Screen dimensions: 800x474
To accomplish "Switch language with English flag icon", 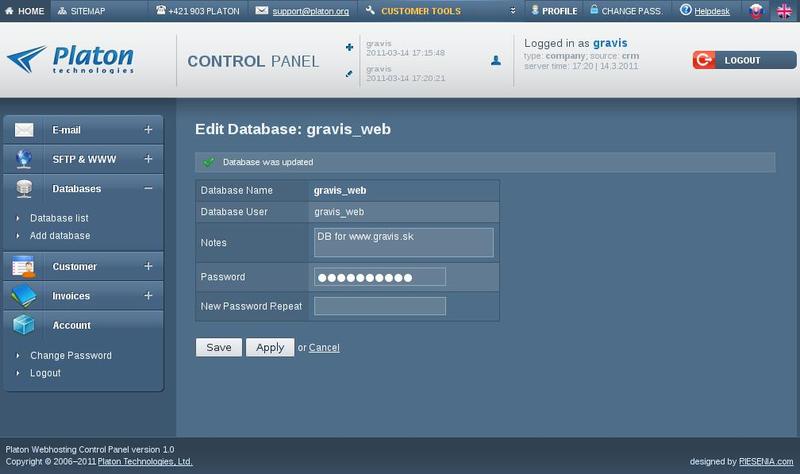I will pos(784,11).
